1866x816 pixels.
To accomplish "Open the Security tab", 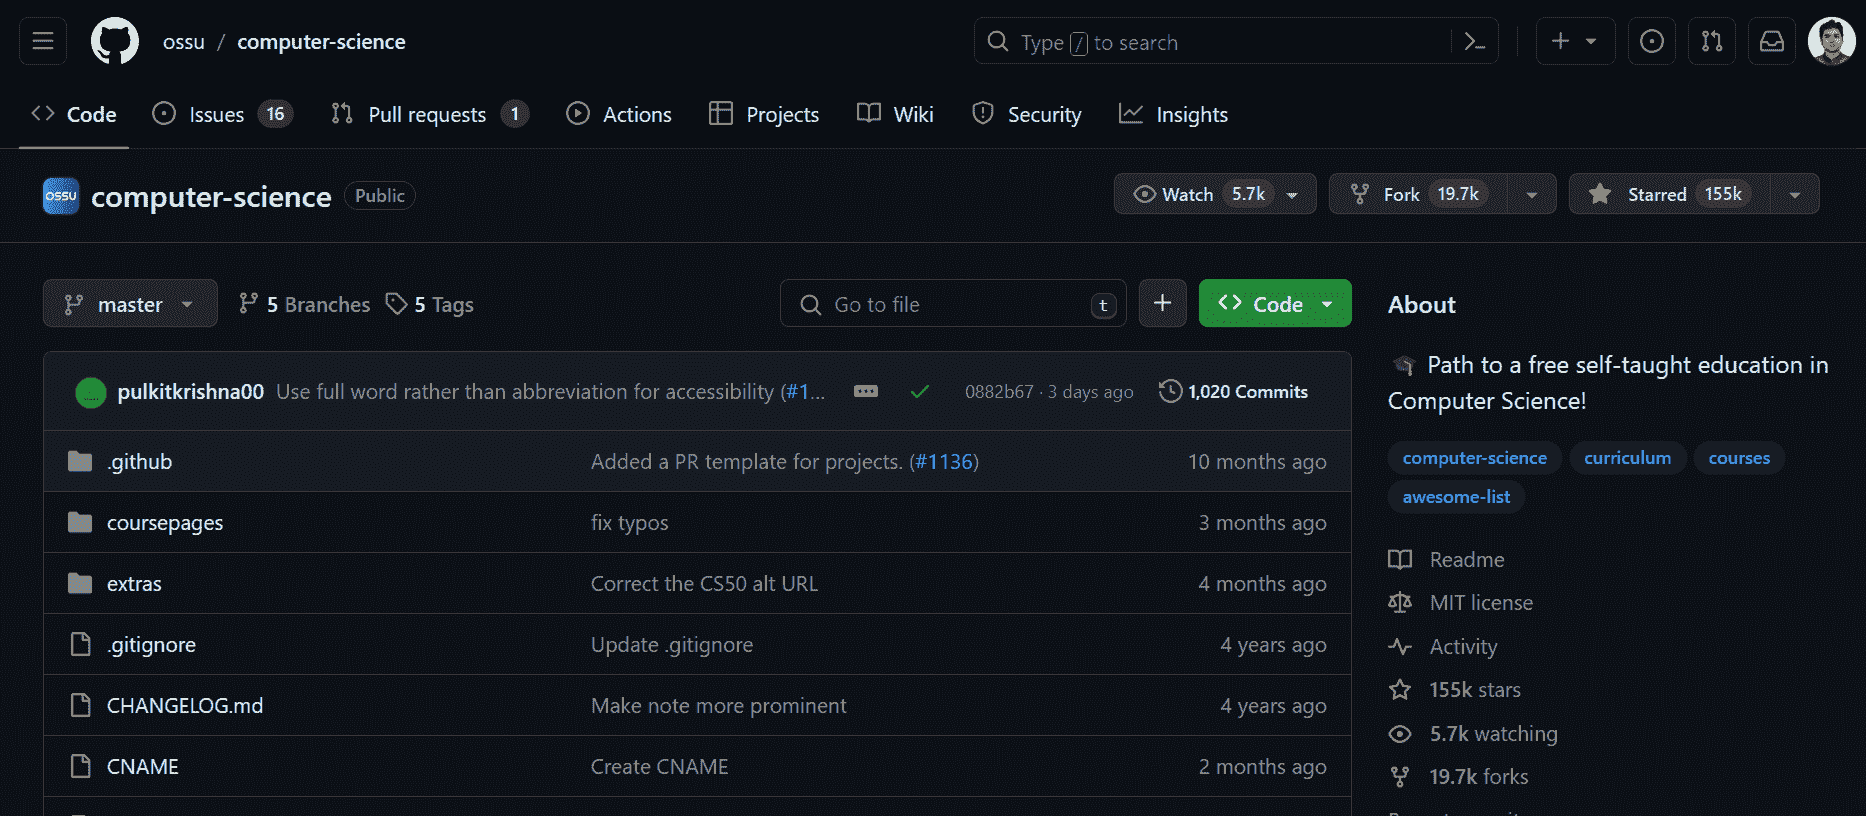I will [1027, 114].
